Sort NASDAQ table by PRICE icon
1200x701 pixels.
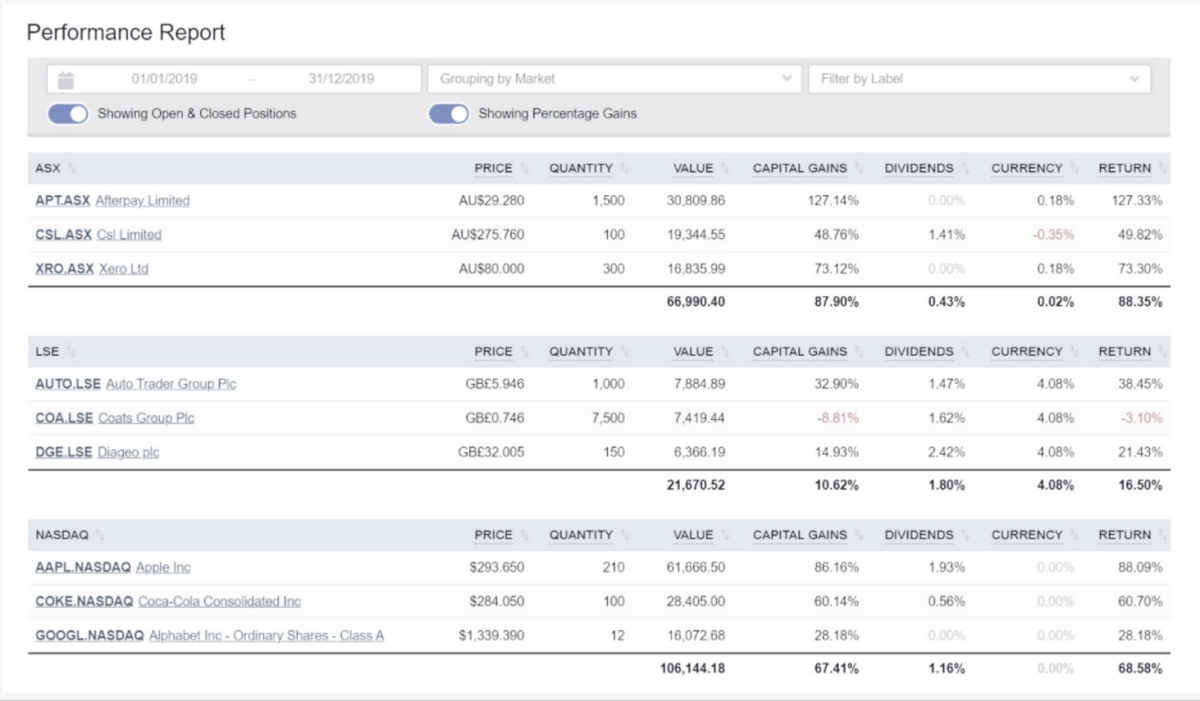pyautogui.click(x=525, y=536)
